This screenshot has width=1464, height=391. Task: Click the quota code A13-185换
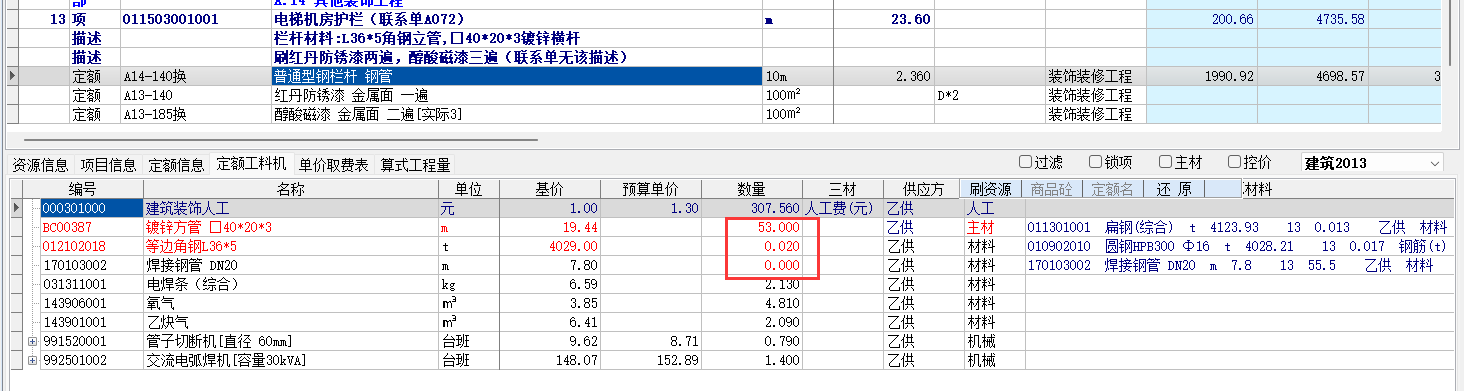[195, 114]
